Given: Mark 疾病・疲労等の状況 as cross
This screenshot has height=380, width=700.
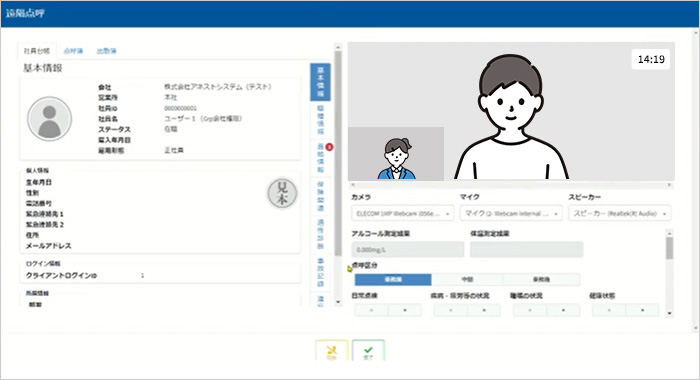Looking at the screenshot, I should pyautogui.click(x=484, y=310).
